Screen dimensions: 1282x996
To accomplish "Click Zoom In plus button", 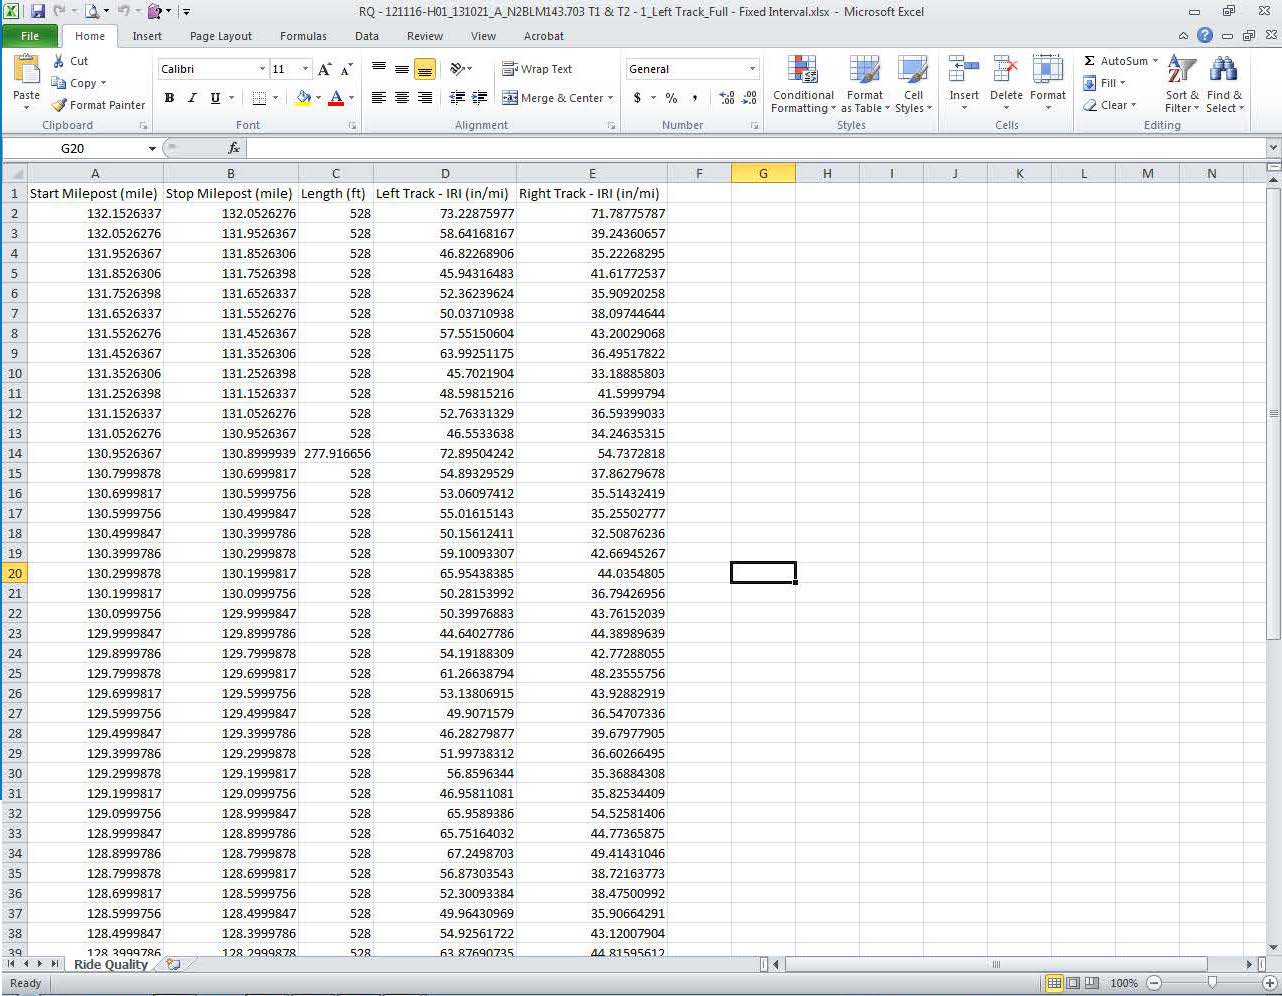I will (1269, 983).
